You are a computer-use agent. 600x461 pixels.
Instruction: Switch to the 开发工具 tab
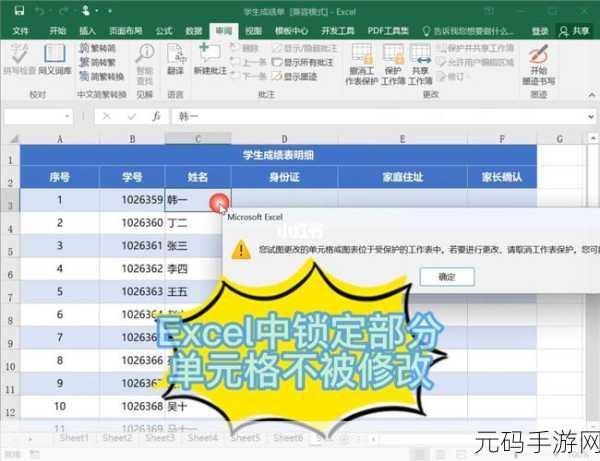click(x=338, y=31)
